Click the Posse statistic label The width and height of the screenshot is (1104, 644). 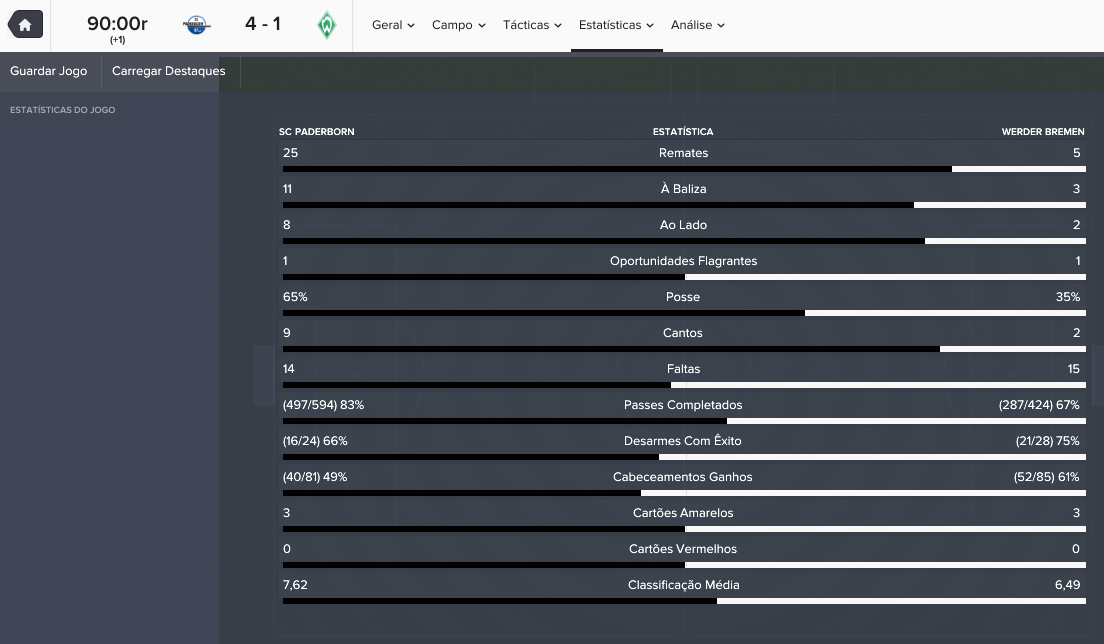[683, 296]
